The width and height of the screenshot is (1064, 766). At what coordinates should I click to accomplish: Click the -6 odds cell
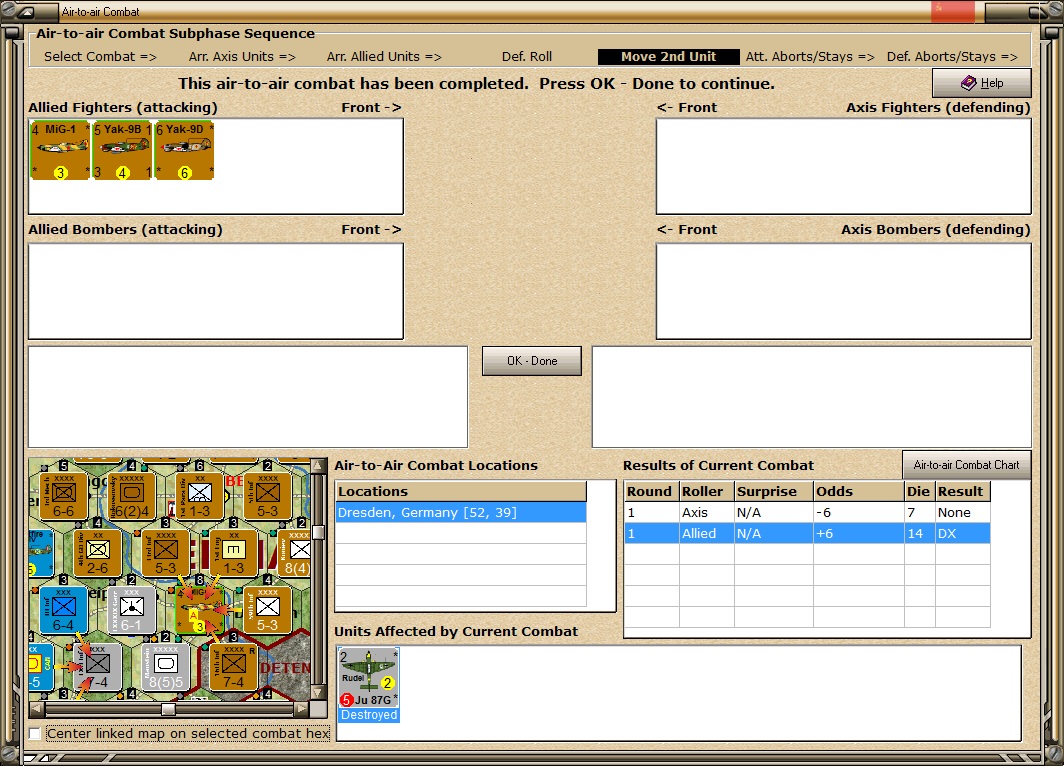click(859, 512)
